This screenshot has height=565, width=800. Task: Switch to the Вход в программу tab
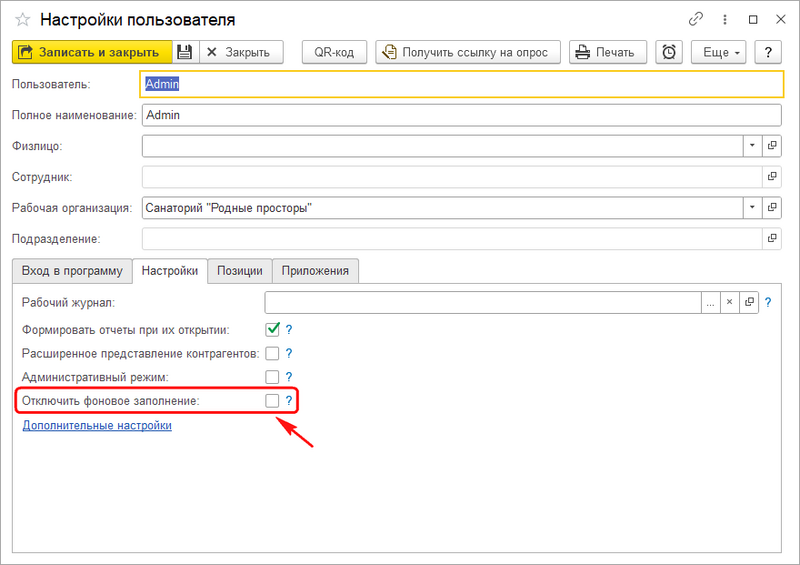[72, 271]
